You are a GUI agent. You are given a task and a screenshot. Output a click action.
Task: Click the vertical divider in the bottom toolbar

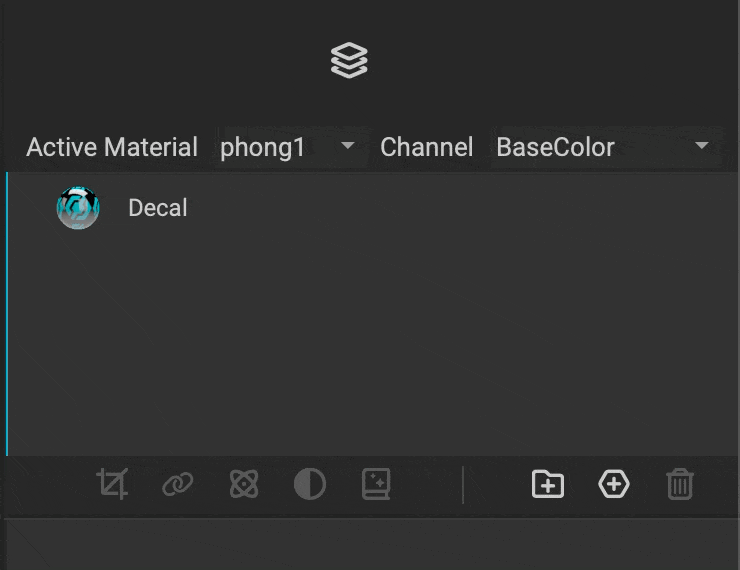(x=463, y=485)
